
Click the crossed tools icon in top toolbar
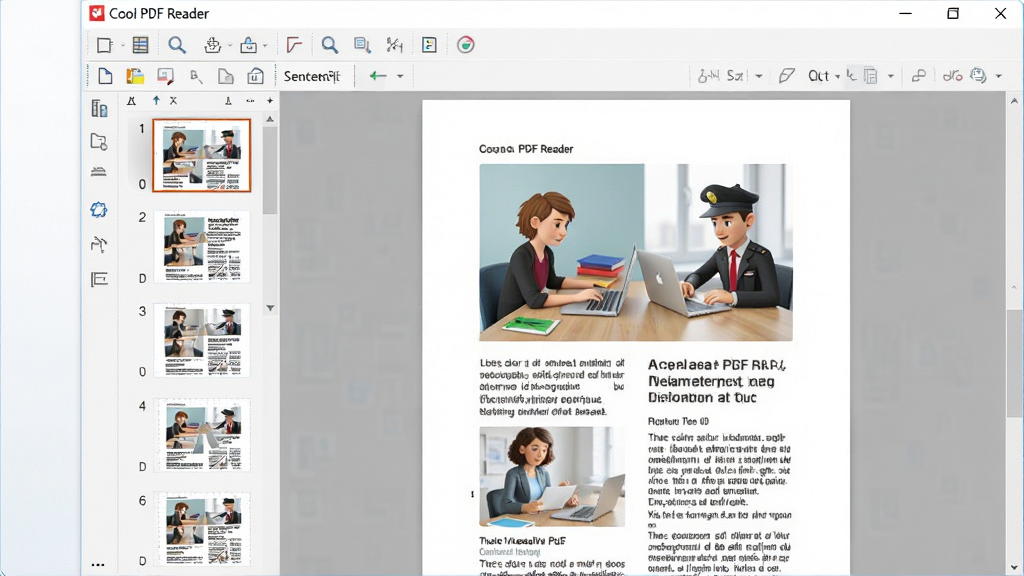394,44
